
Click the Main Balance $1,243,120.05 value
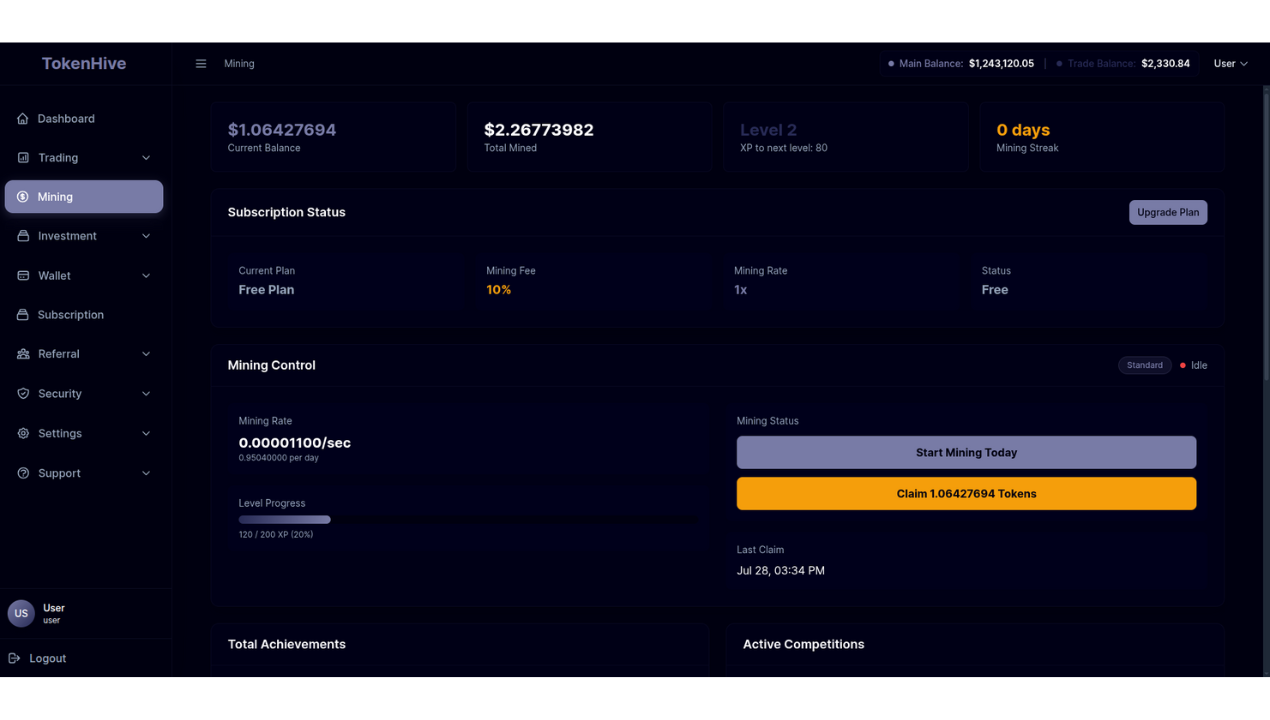coord(1001,64)
